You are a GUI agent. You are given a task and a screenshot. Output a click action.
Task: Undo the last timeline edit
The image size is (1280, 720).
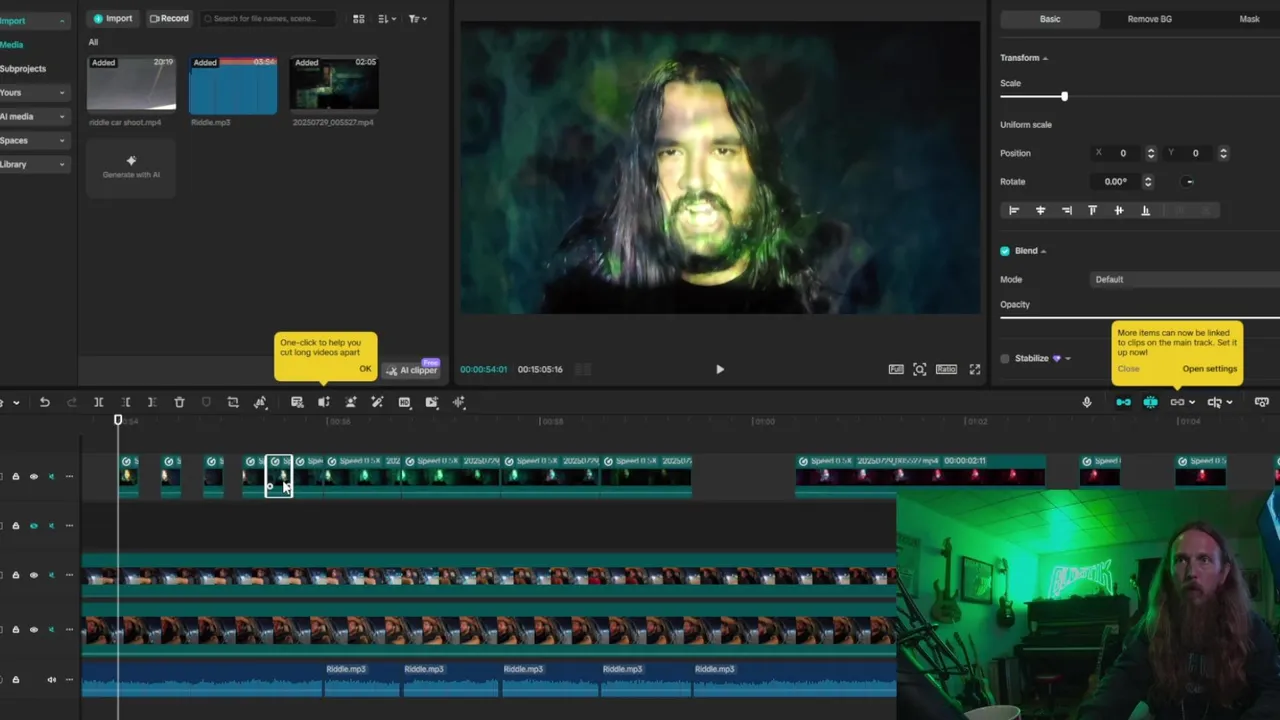pyautogui.click(x=44, y=402)
